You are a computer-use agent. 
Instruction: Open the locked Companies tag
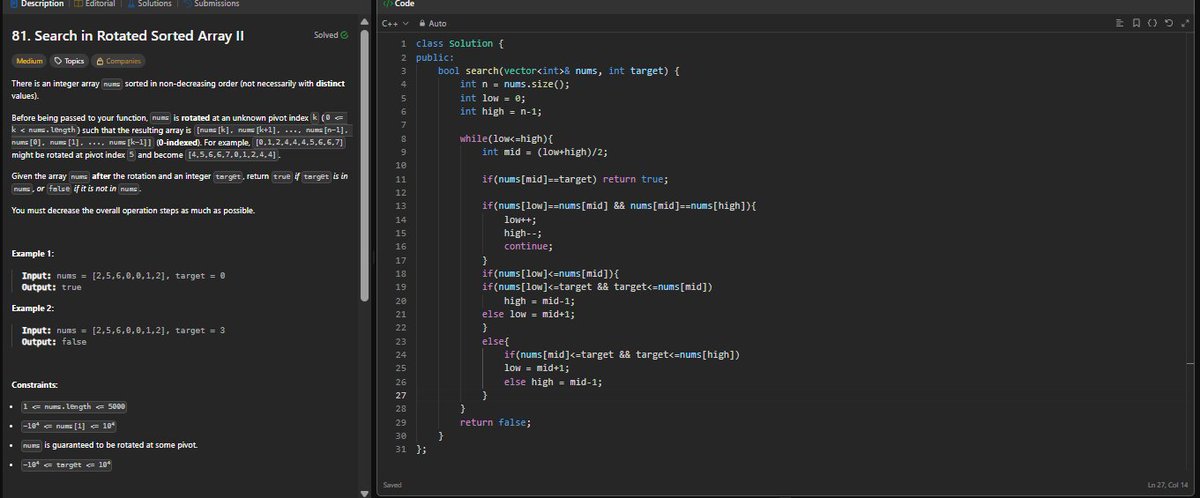(x=119, y=61)
